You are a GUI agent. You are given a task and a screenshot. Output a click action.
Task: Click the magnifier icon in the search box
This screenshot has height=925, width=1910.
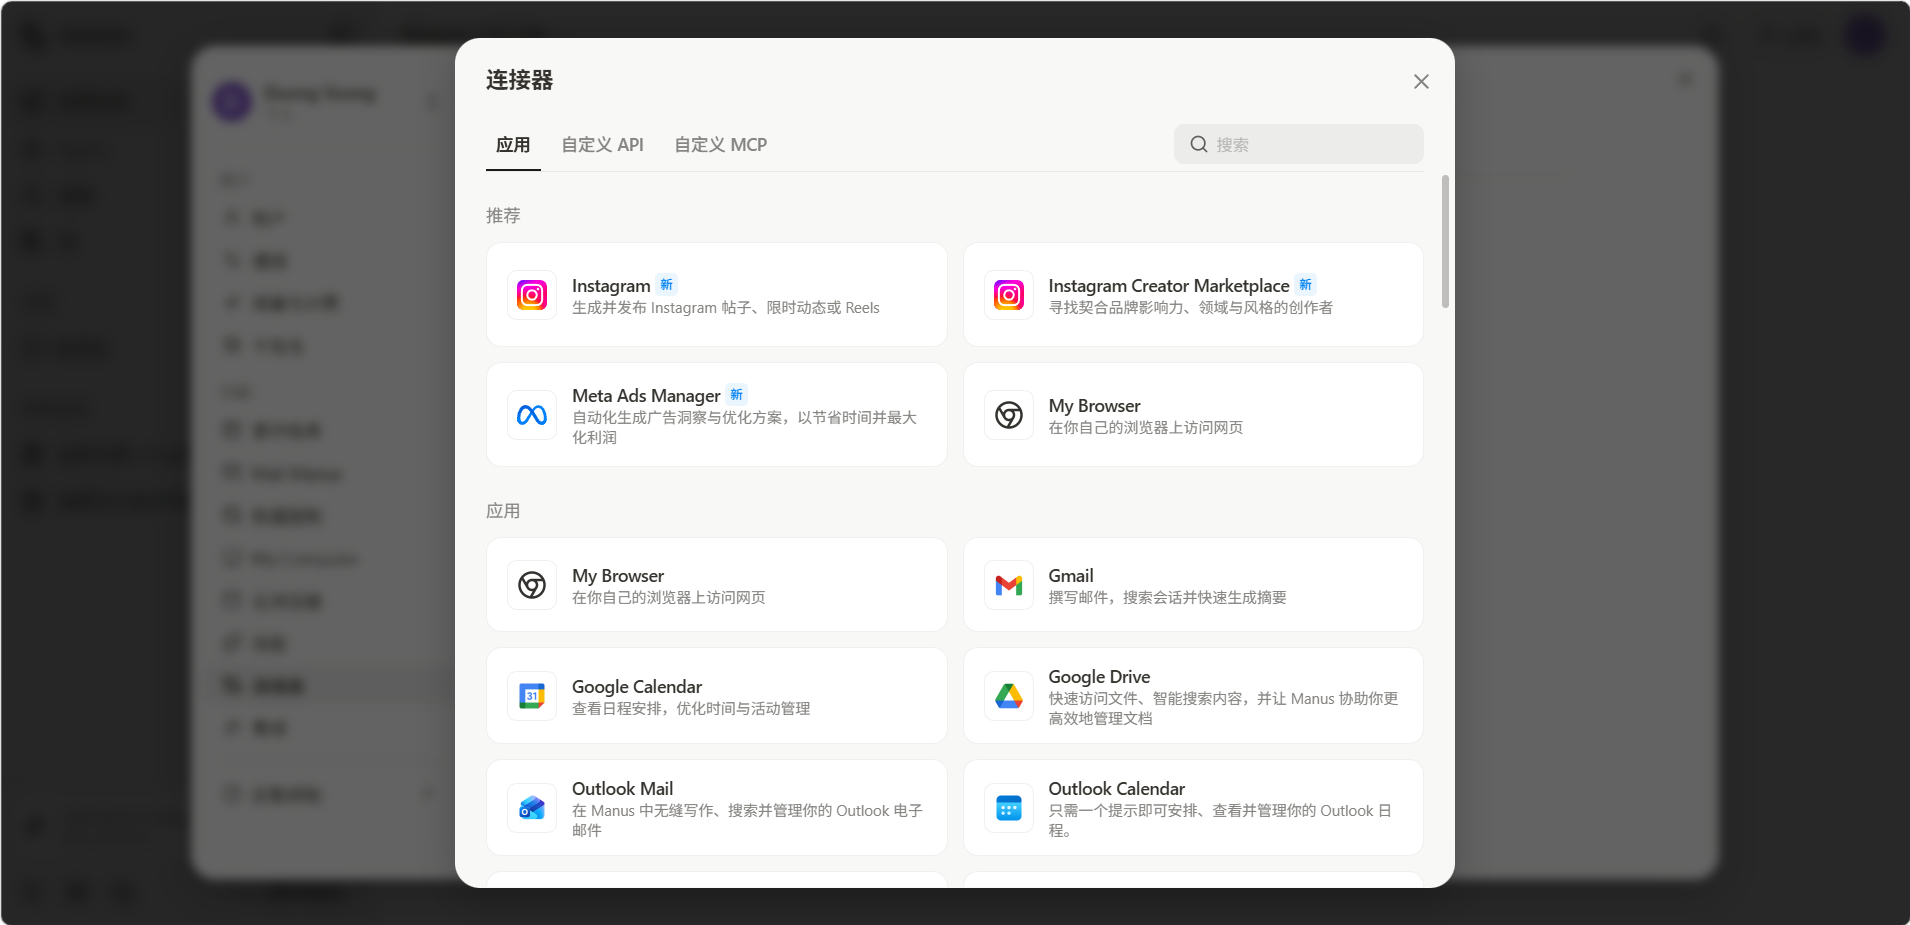pyautogui.click(x=1198, y=144)
